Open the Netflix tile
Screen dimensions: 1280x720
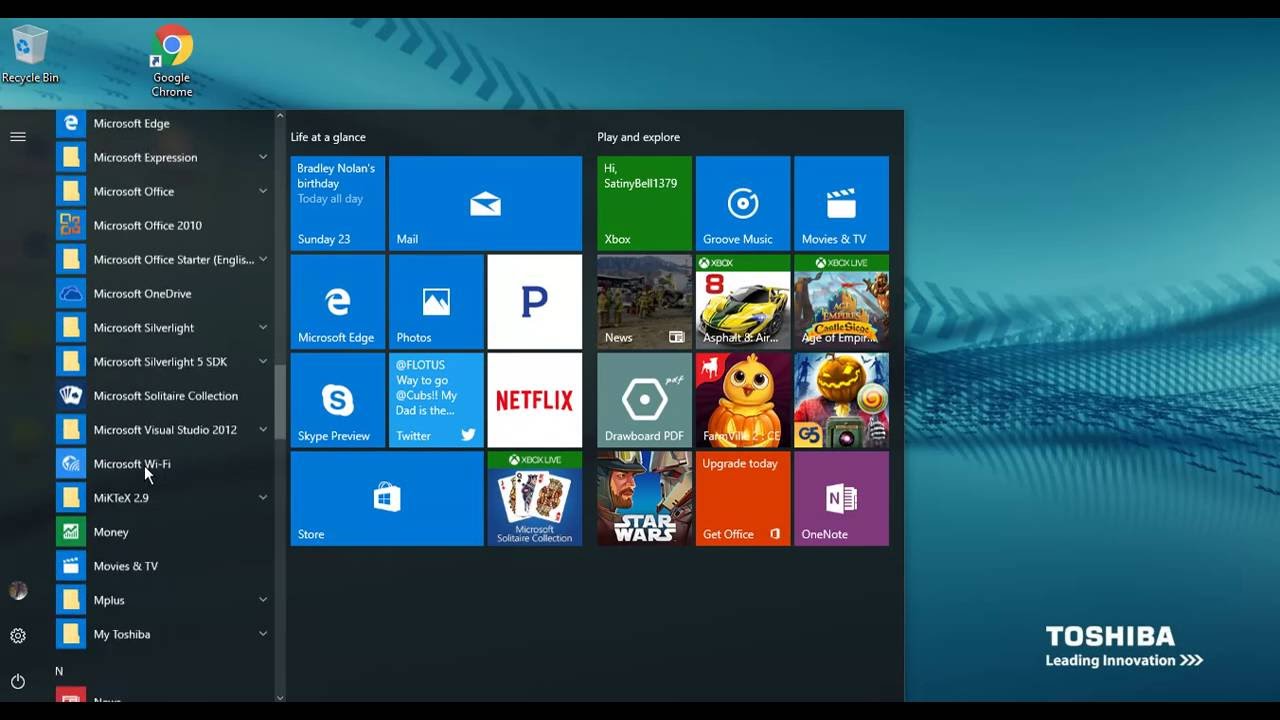(534, 400)
